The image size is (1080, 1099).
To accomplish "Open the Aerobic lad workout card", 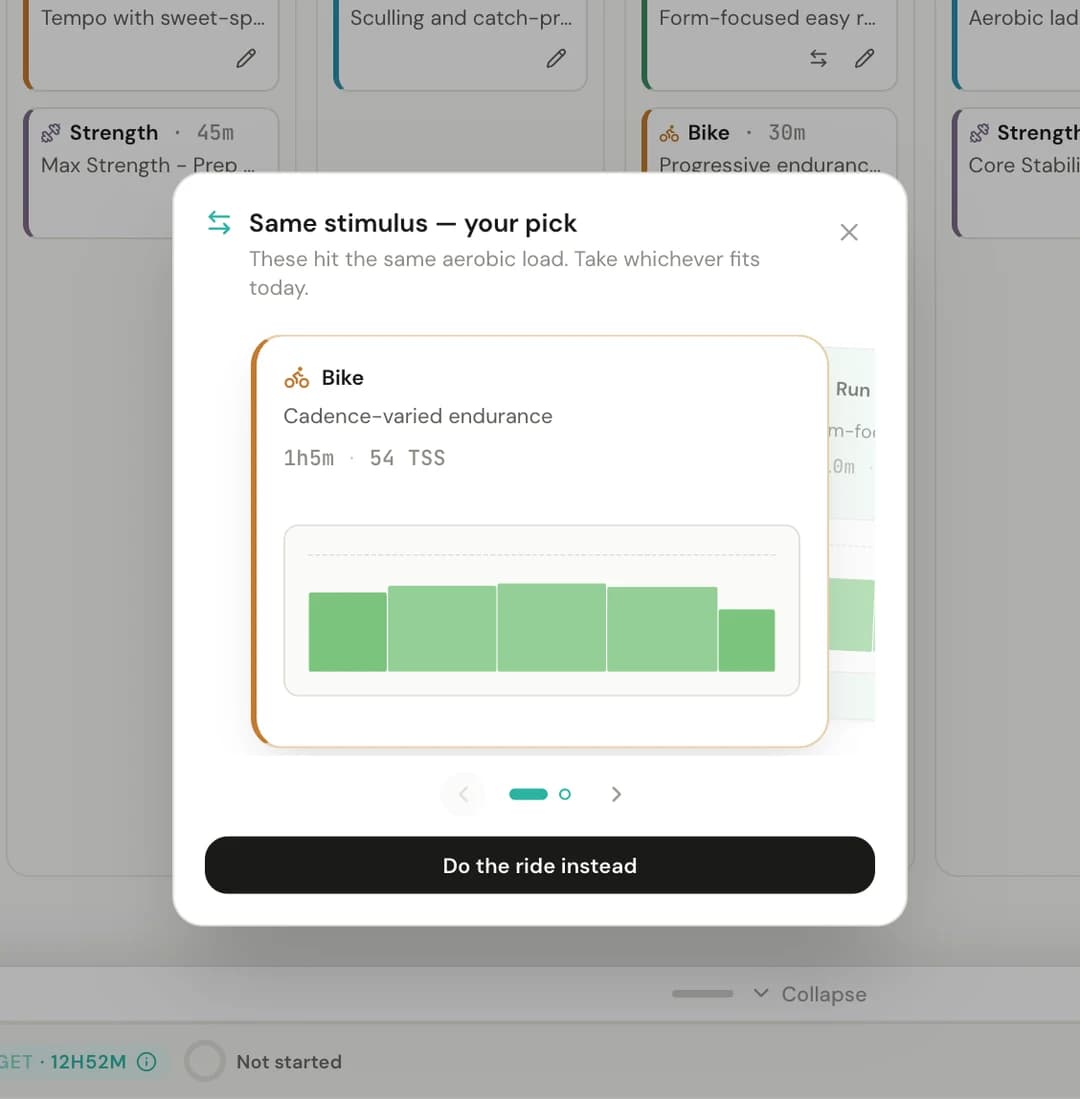I will click(1016, 45).
